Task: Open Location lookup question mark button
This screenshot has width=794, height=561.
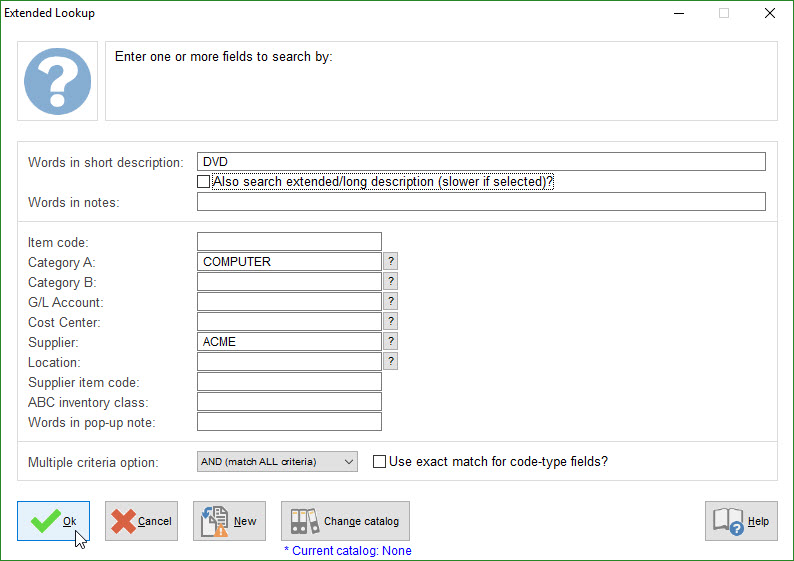Action: (391, 361)
